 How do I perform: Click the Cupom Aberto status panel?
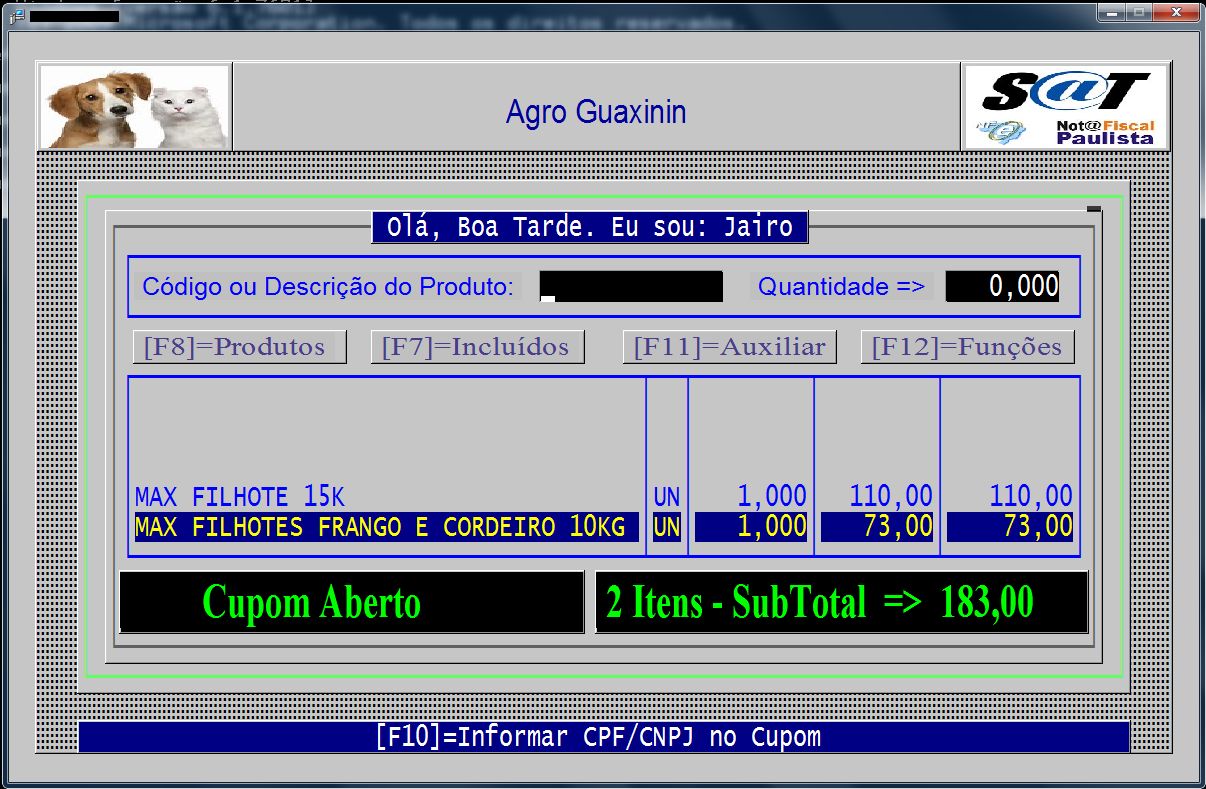pos(351,603)
